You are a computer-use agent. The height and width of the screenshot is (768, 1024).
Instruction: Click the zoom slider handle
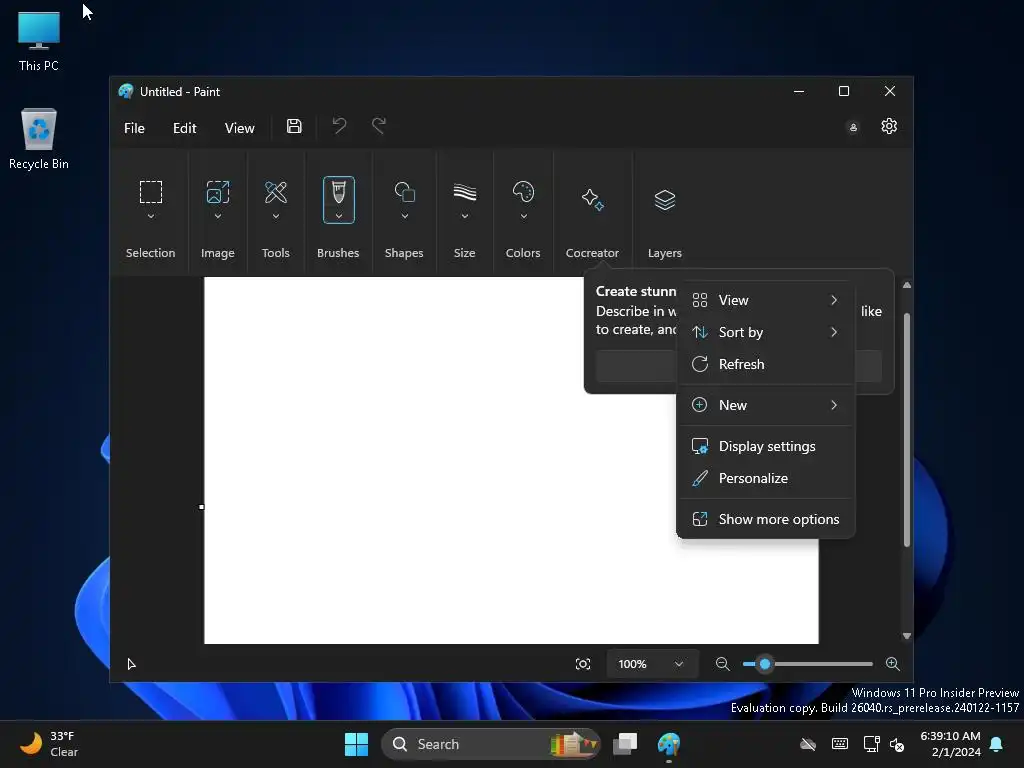tap(765, 664)
